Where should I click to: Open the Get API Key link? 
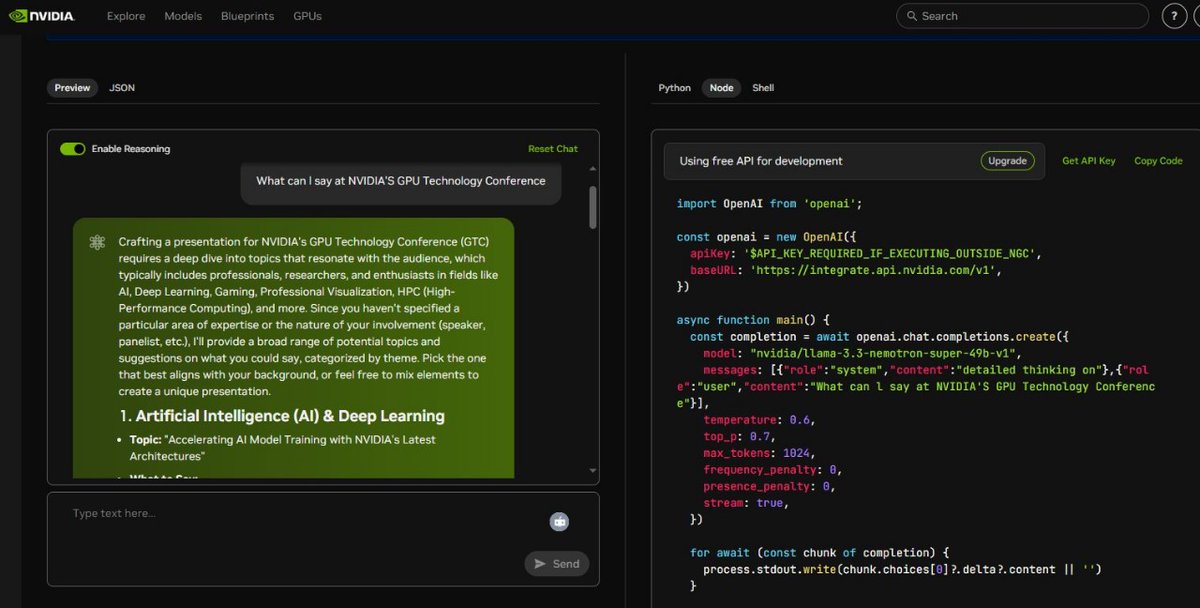point(1088,160)
